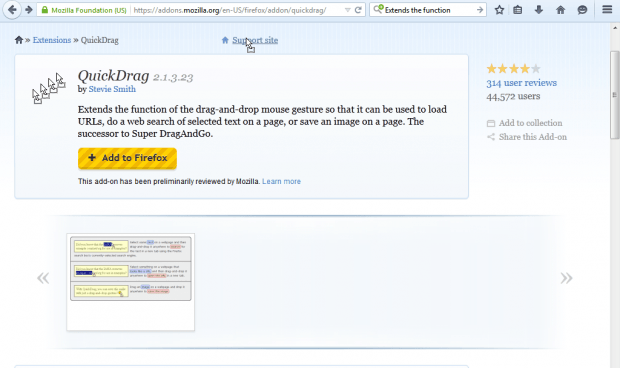Click the version number 2.1.3.23
The height and width of the screenshot is (368, 620).
tap(173, 77)
